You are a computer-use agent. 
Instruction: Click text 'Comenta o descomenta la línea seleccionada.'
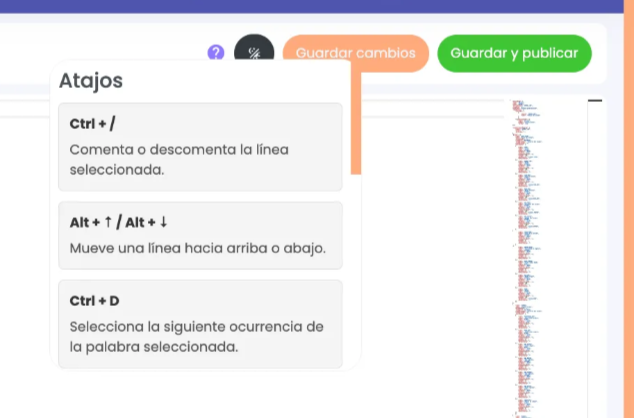(x=179, y=160)
